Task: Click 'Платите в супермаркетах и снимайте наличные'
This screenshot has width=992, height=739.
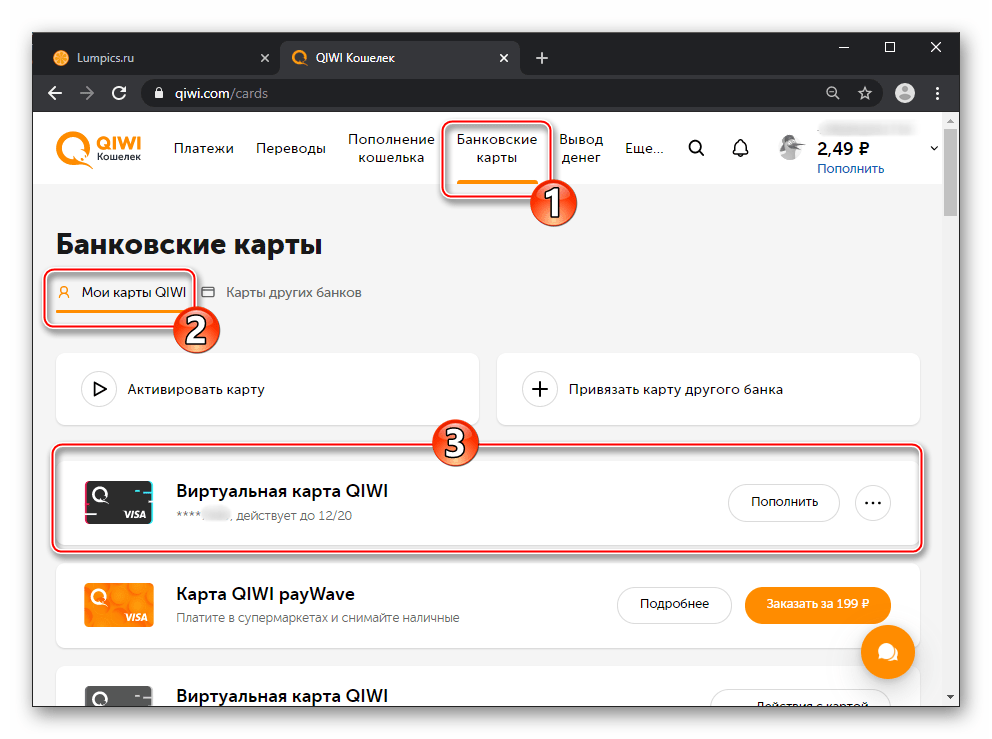Action: 318,618
